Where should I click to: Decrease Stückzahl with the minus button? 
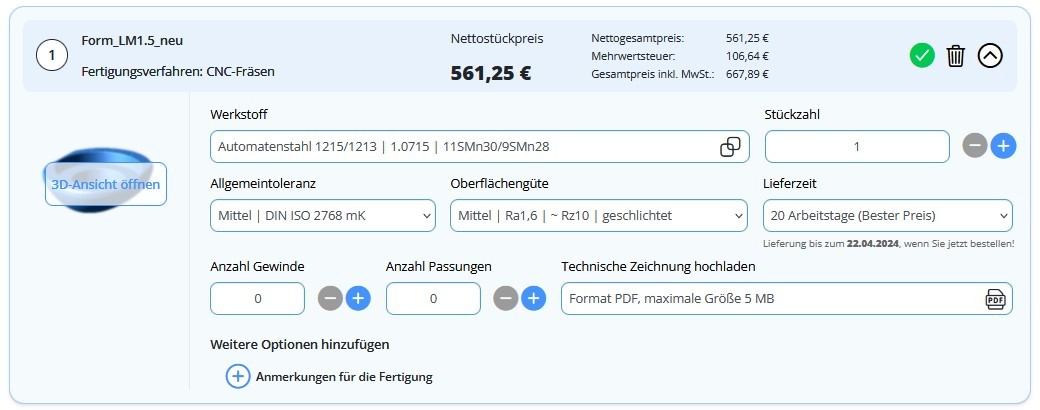click(975, 146)
